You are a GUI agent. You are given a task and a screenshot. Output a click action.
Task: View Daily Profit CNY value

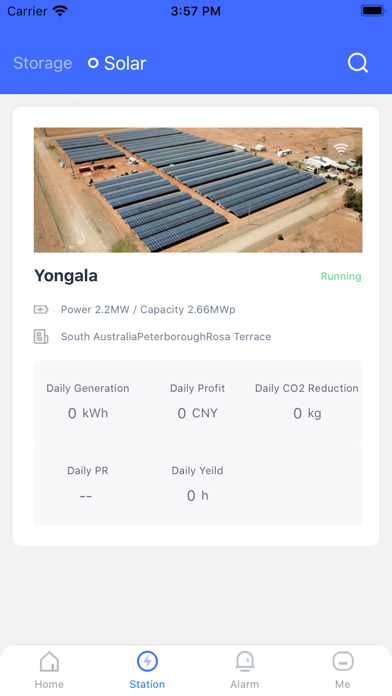[x=198, y=413]
